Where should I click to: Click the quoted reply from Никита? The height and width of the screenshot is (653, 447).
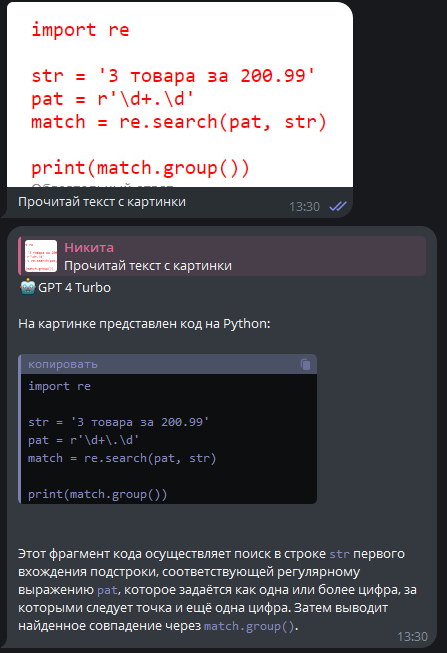(222, 256)
